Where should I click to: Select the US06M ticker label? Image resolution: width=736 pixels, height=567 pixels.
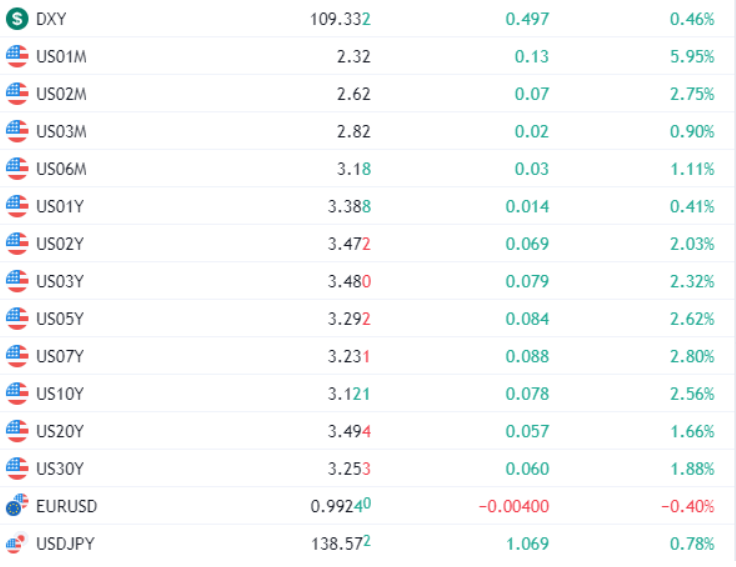(61, 169)
